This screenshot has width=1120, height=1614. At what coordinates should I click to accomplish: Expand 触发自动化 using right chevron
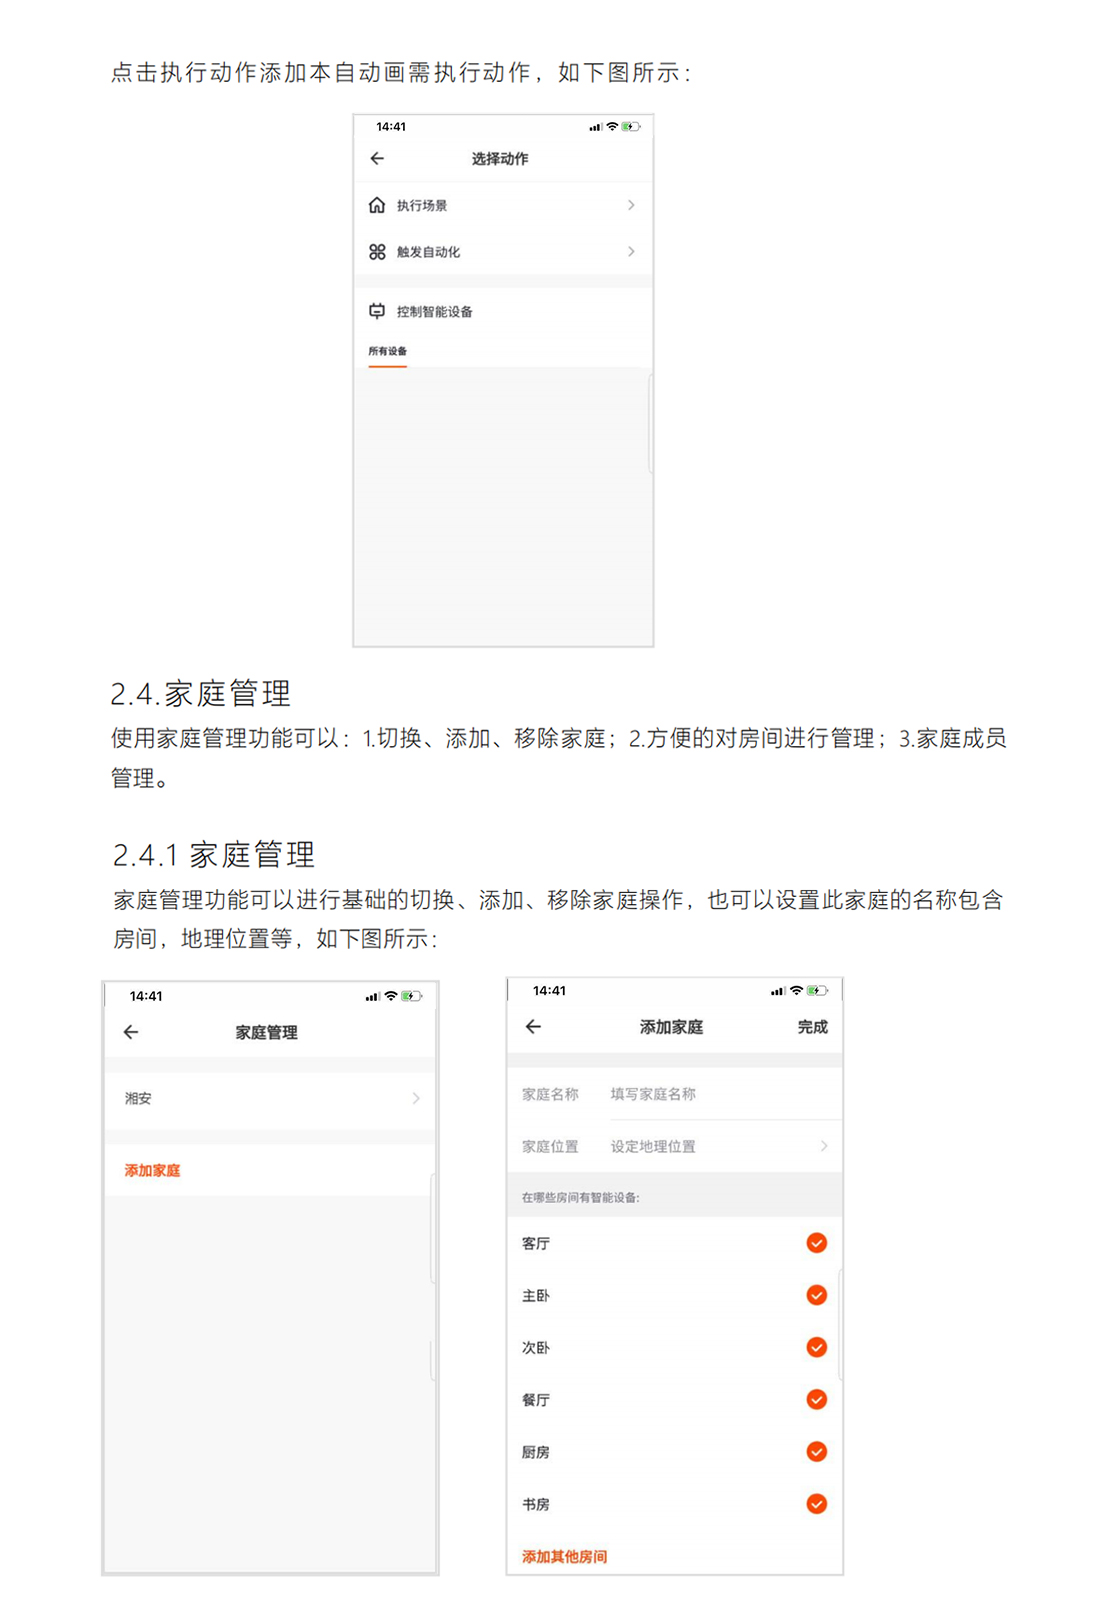click(x=631, y=252)
